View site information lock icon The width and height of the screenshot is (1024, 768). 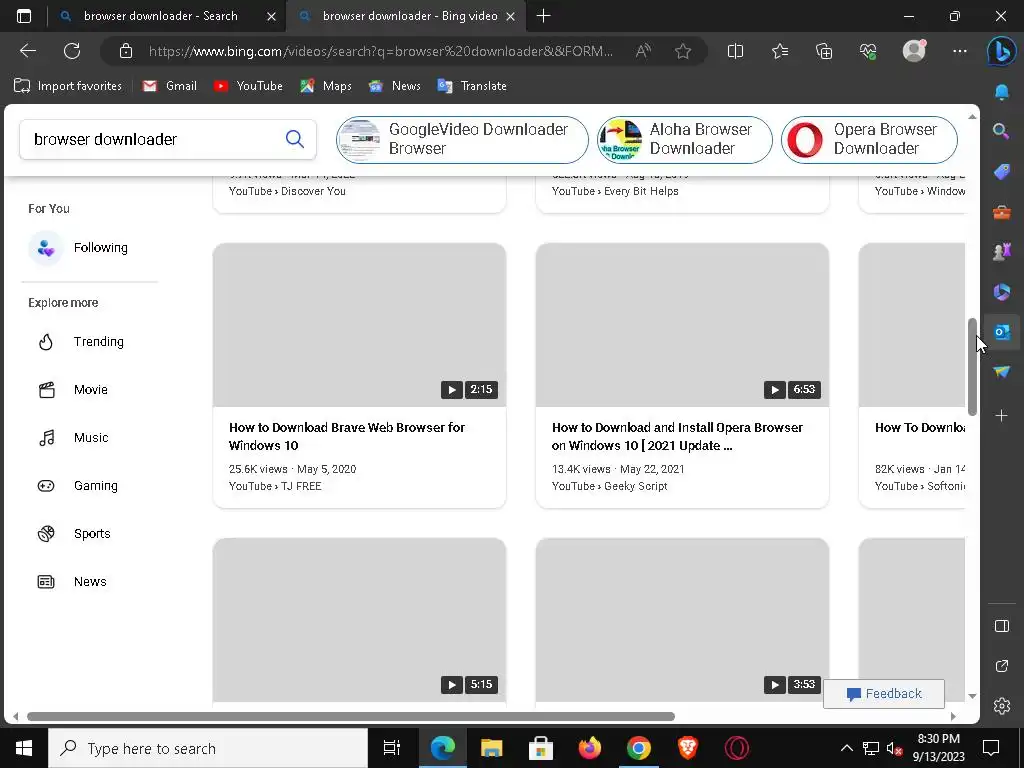click(x=126, y=51)
